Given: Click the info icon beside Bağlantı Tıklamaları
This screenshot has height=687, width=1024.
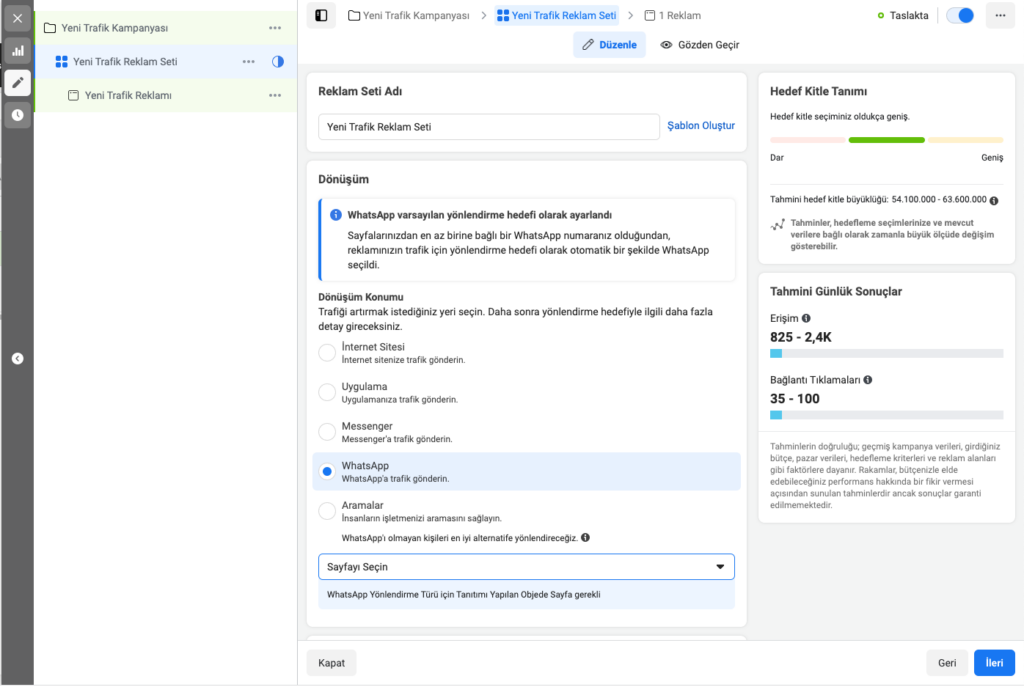Looking at the screenshot, I should [867, 380].
